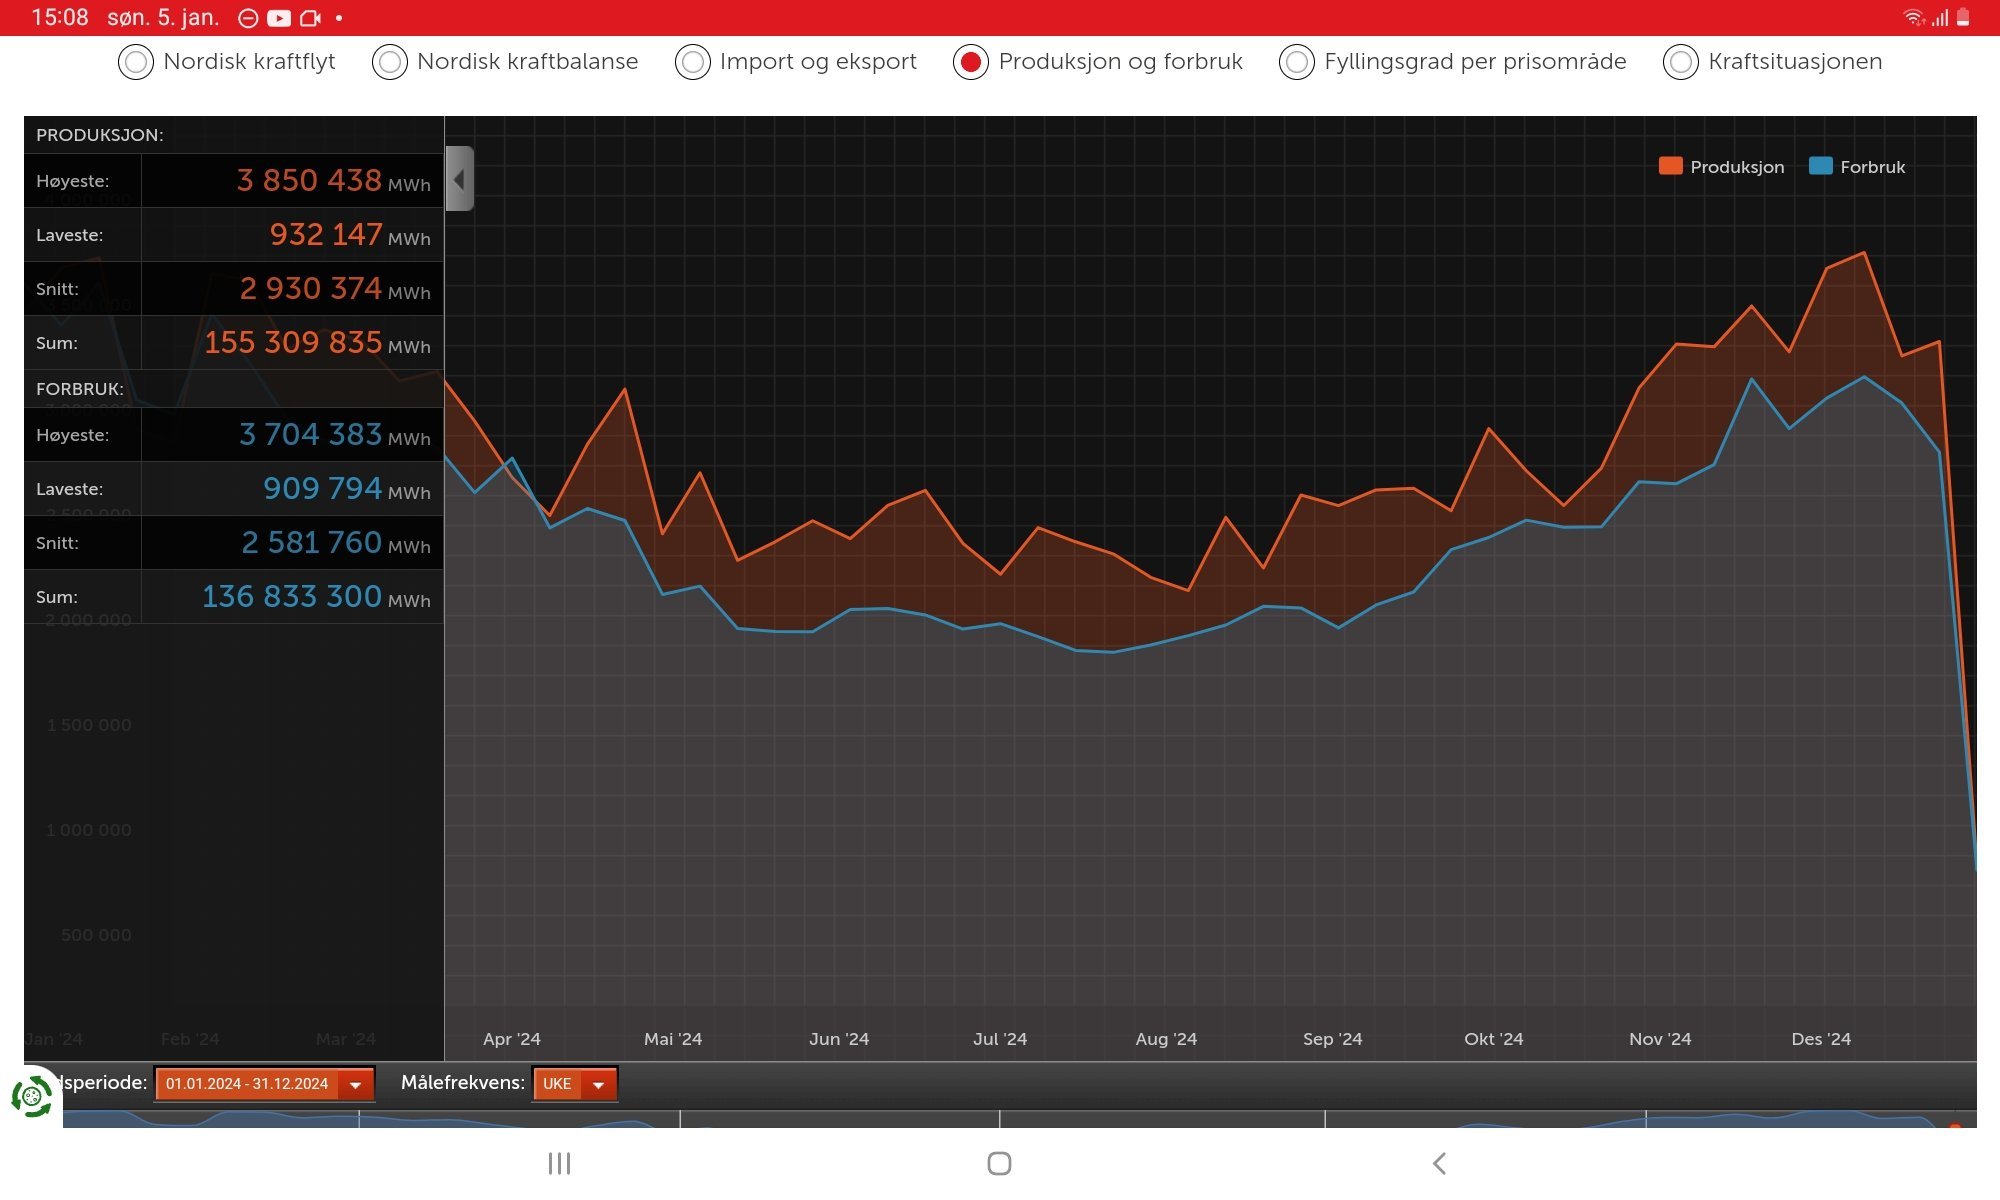Tap the Android home button

coord(999,1163)
